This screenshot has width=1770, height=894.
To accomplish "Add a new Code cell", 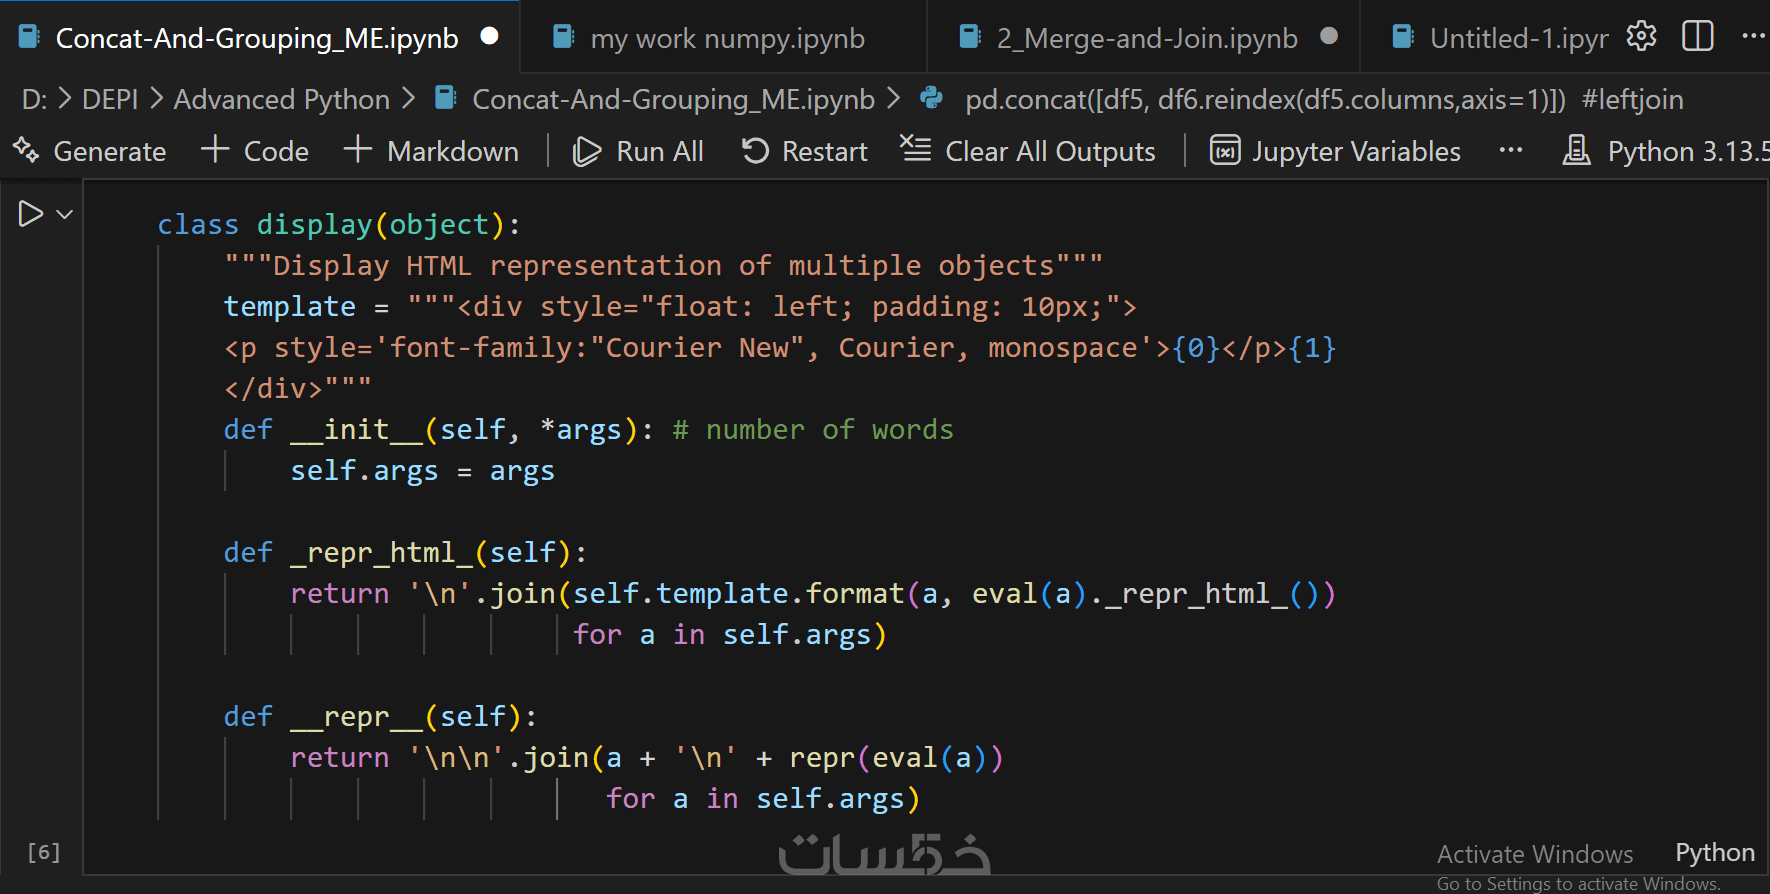I will 256,151.
